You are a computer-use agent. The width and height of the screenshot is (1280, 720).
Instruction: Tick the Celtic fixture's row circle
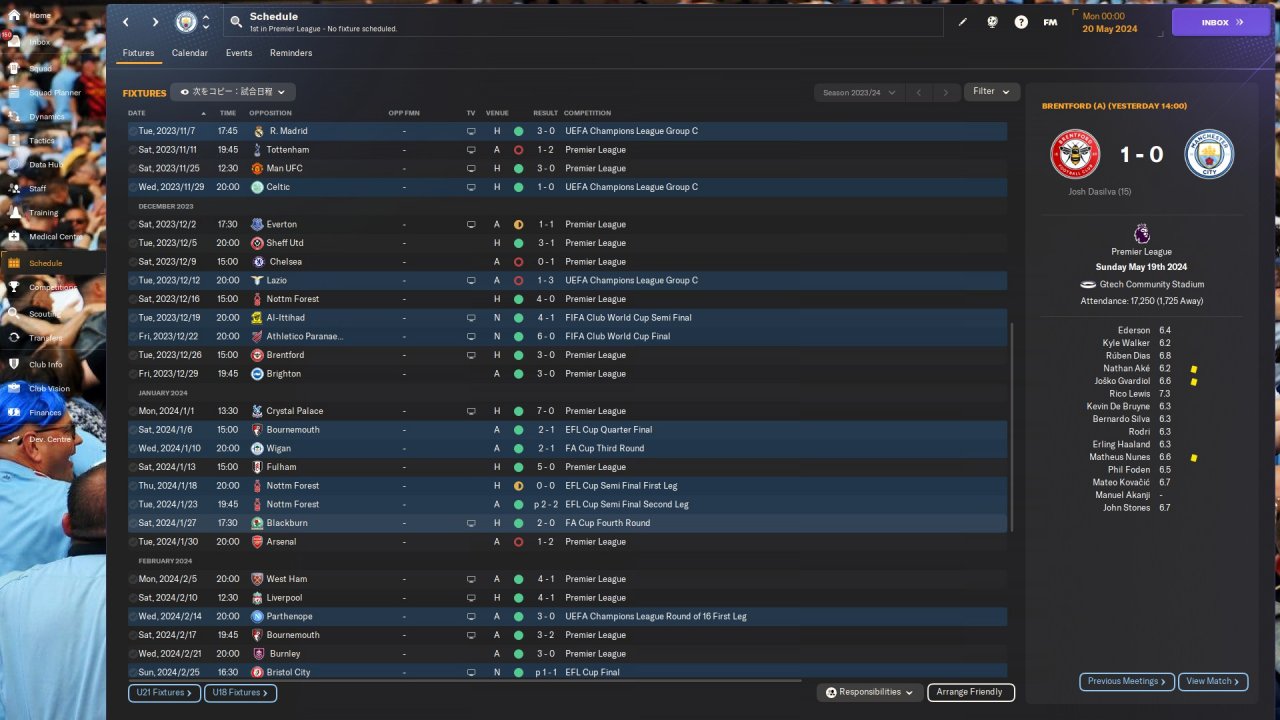pos(133,187)
